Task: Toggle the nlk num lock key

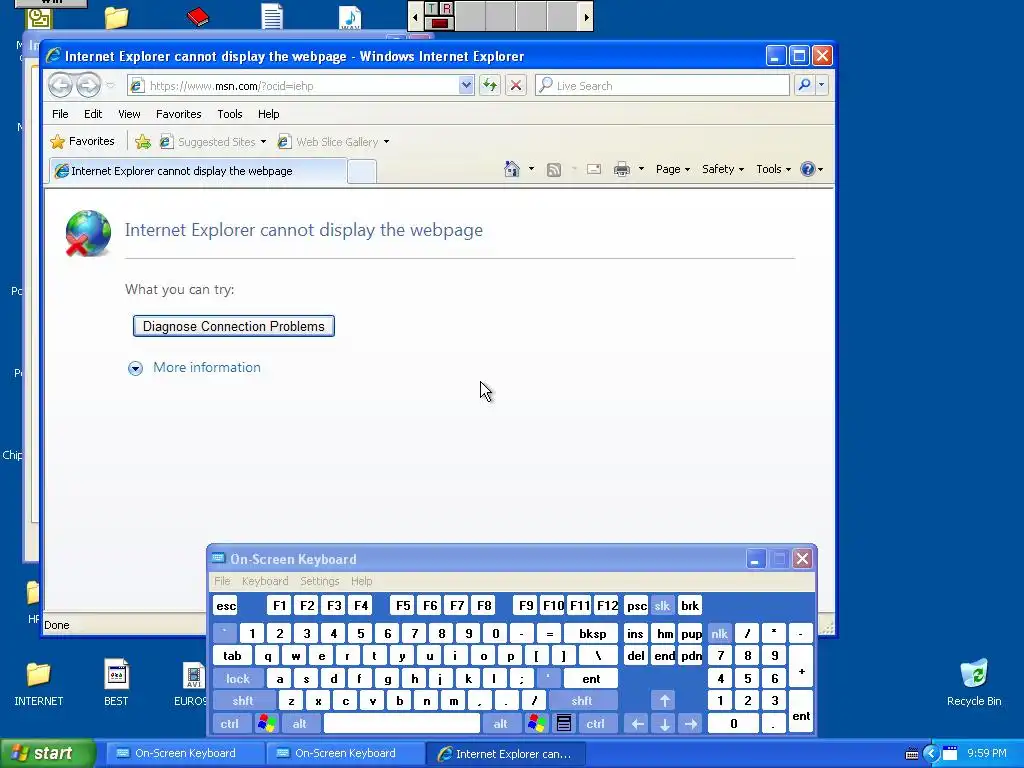Action: [719, 633]
